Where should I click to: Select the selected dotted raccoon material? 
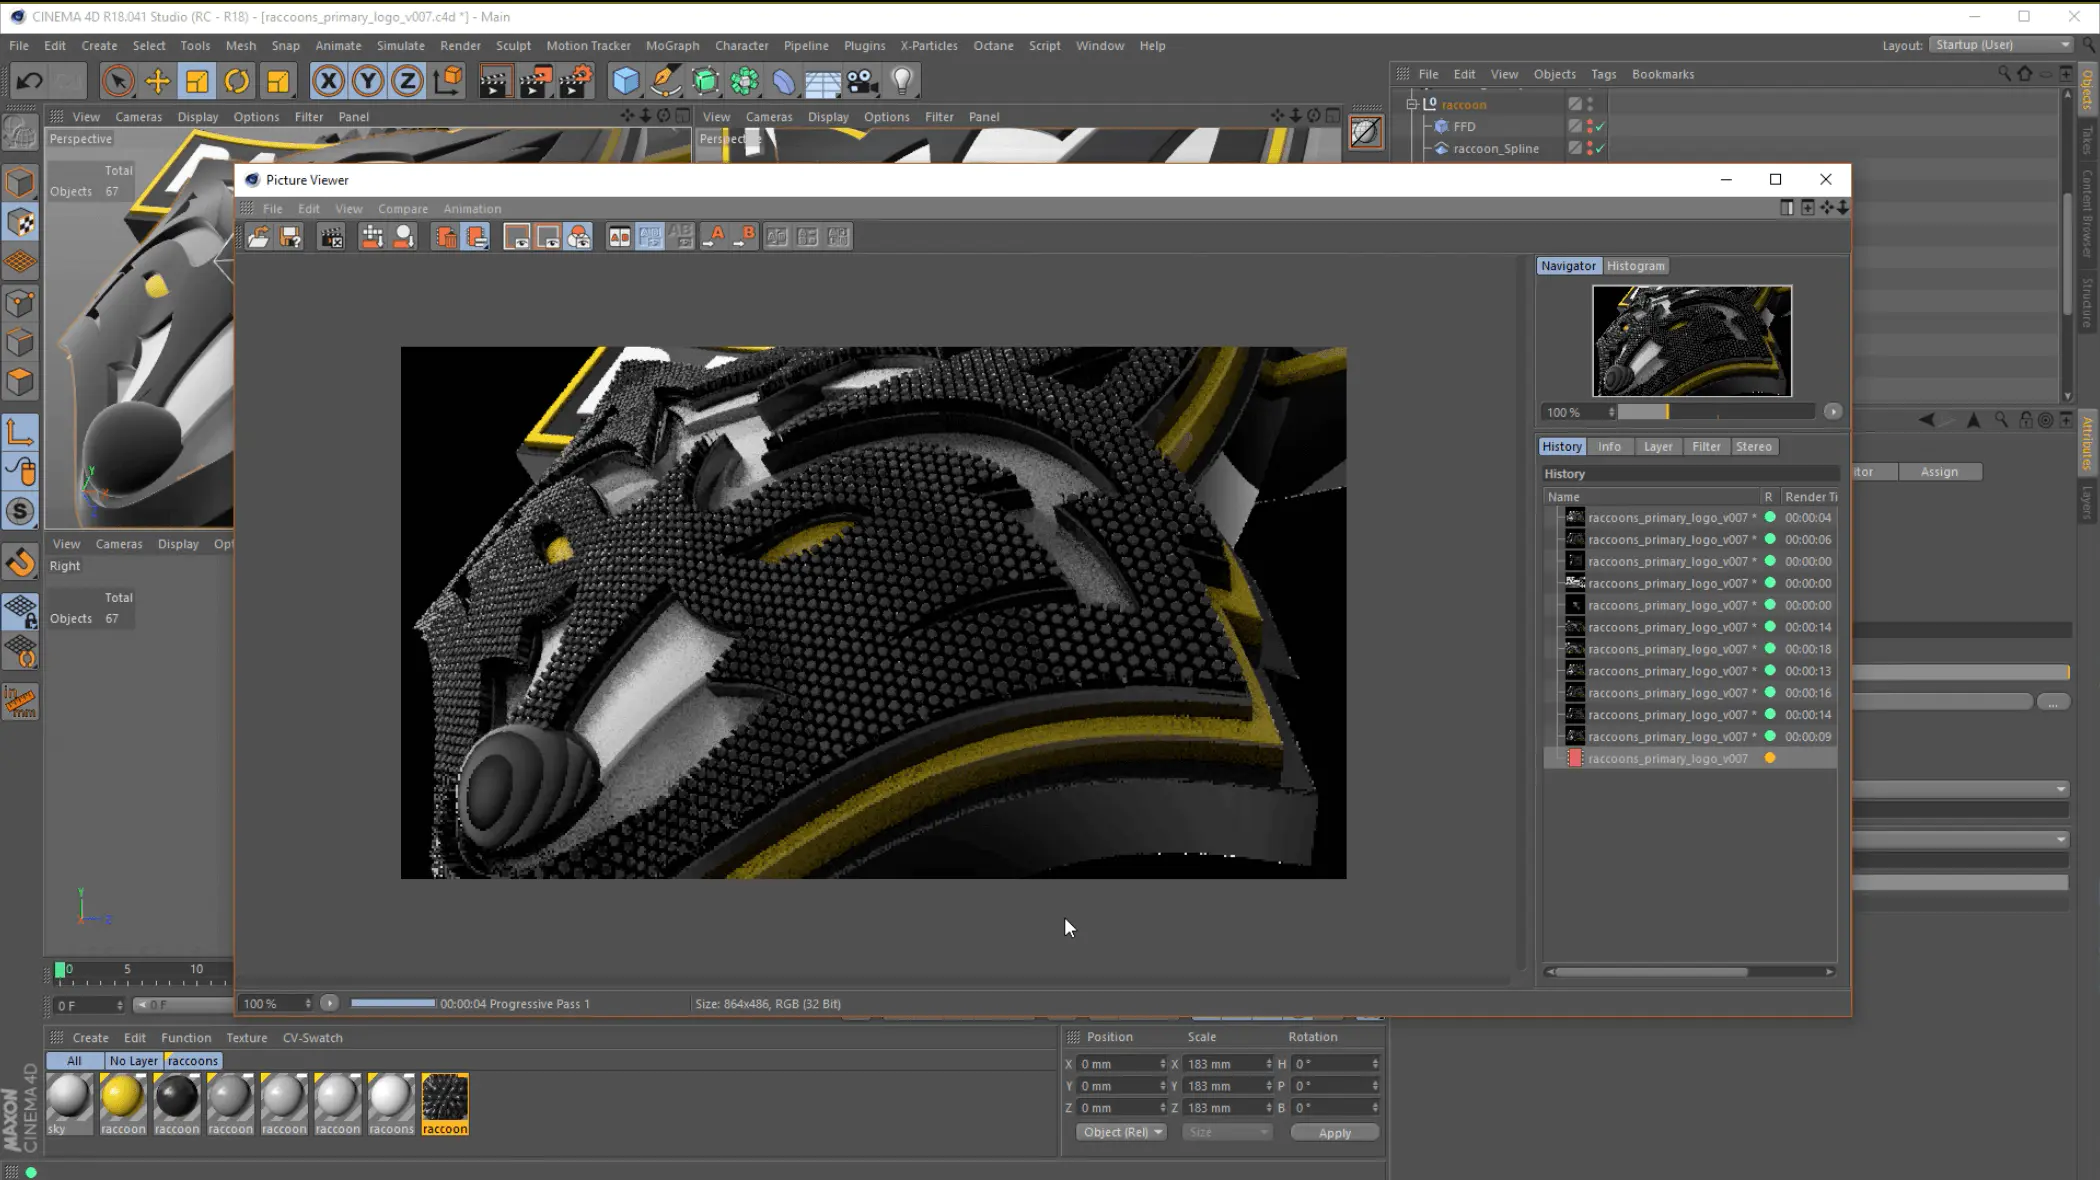[x=445, y=1103]
